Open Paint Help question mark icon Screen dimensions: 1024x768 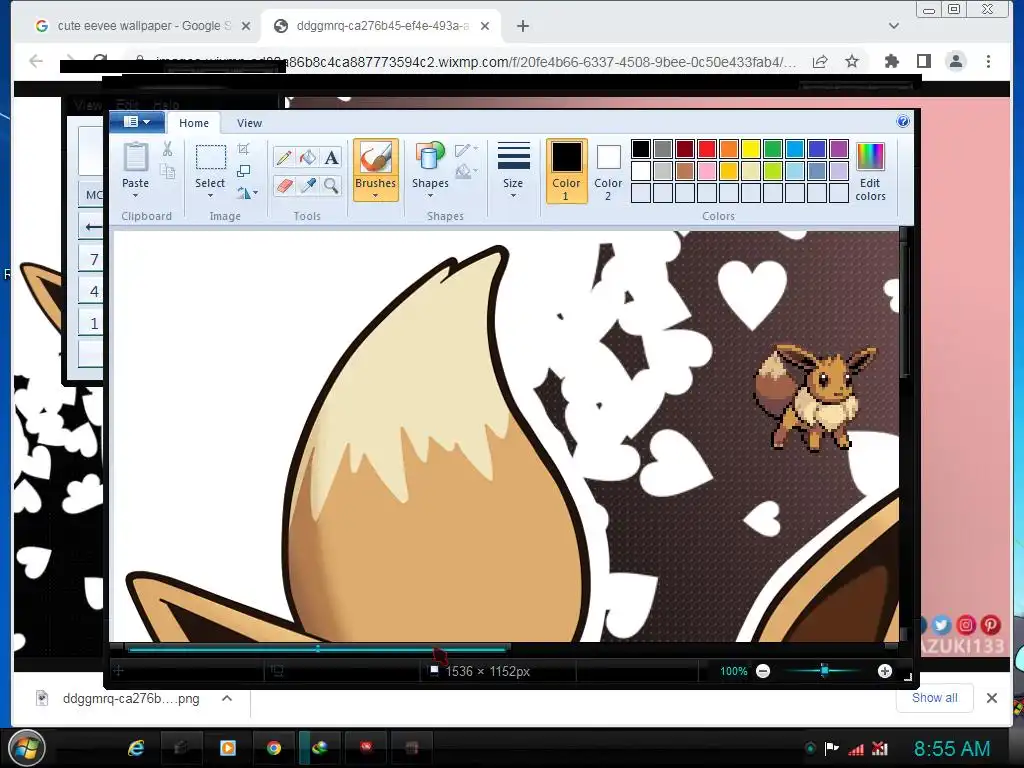(903, 121)
